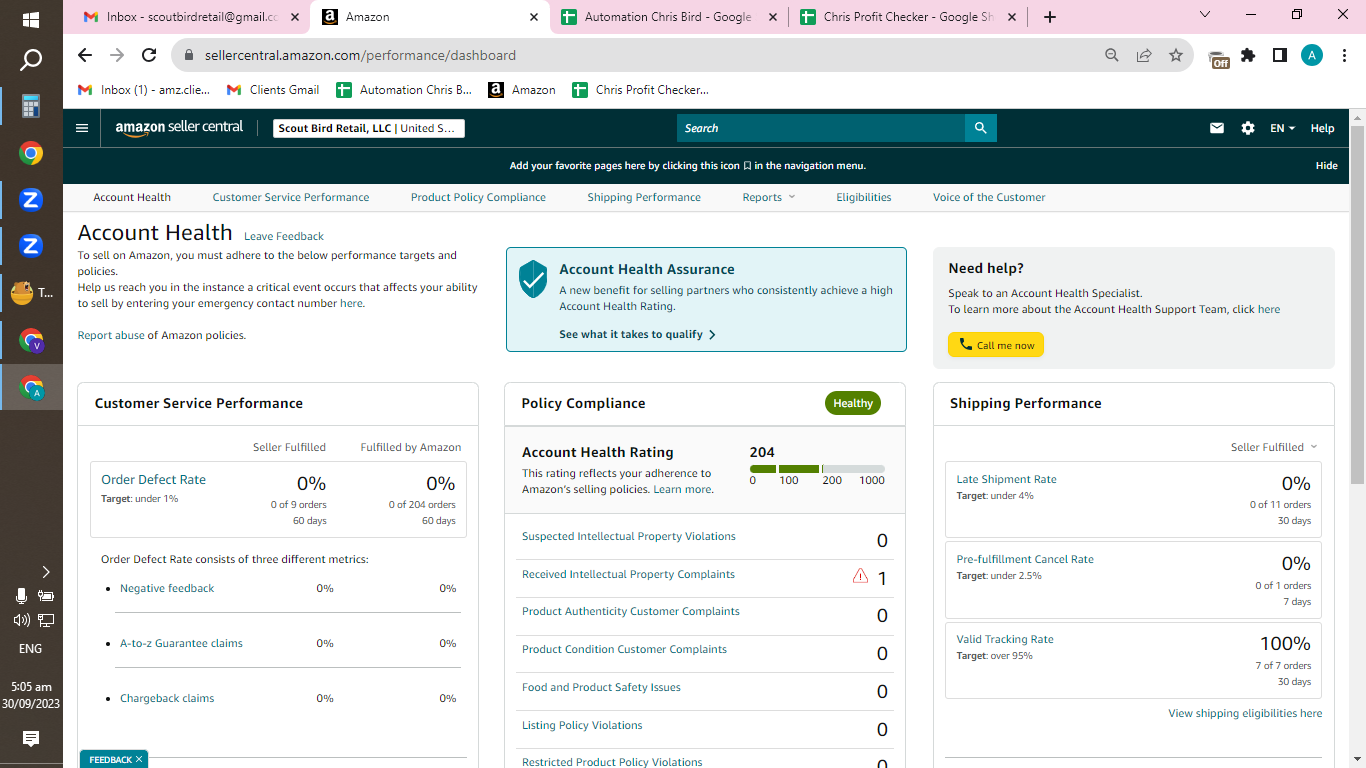The height and width of the screenshot is (768, 1366).
Task: Close the Feedback widget
Action: point(139,760)
